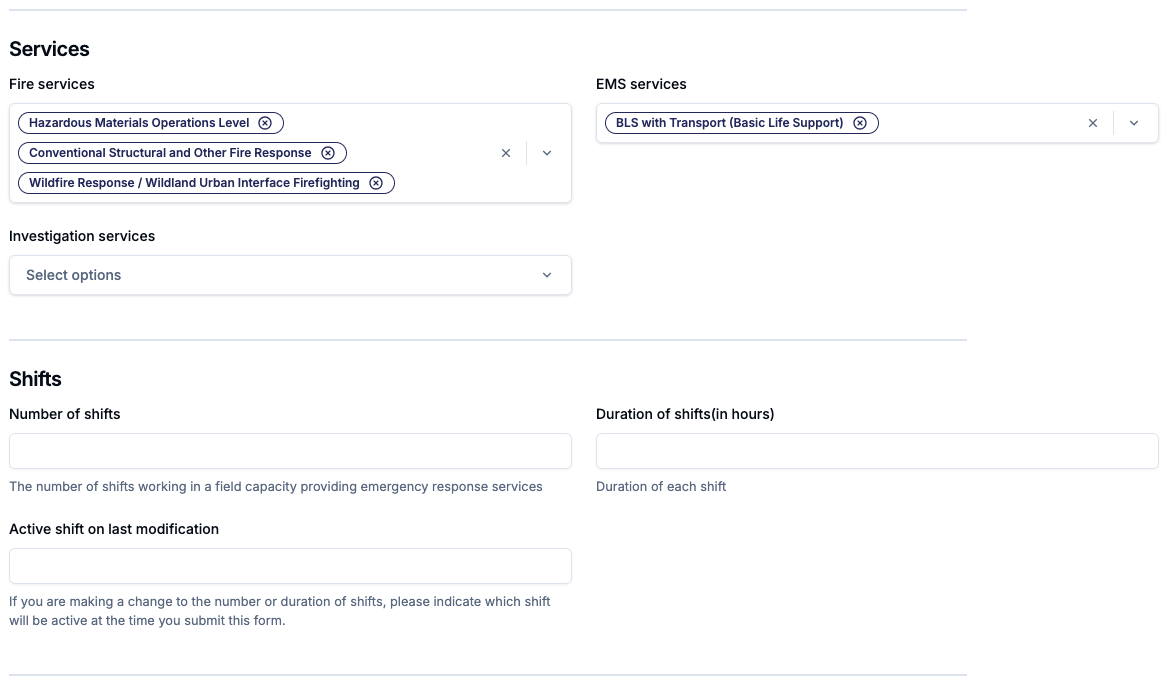Click the Select options placeholder text
Viewport: 1174px width, 694px height.
(74, 275)
